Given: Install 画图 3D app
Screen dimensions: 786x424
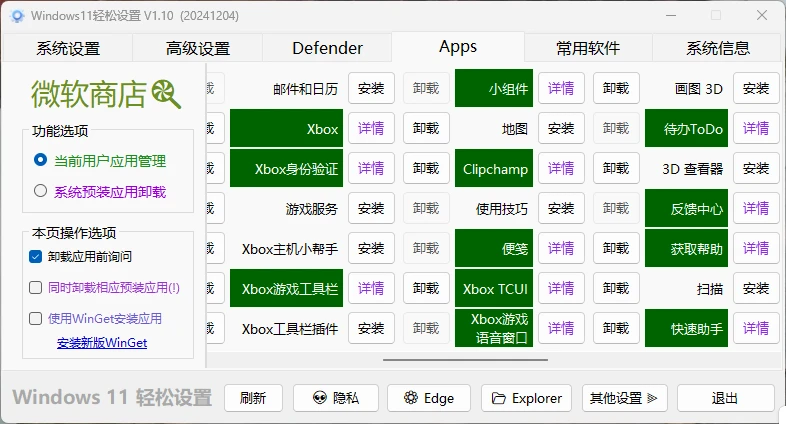Looking at the screenshot, I should pyautogui.click(x=756, y=88).
